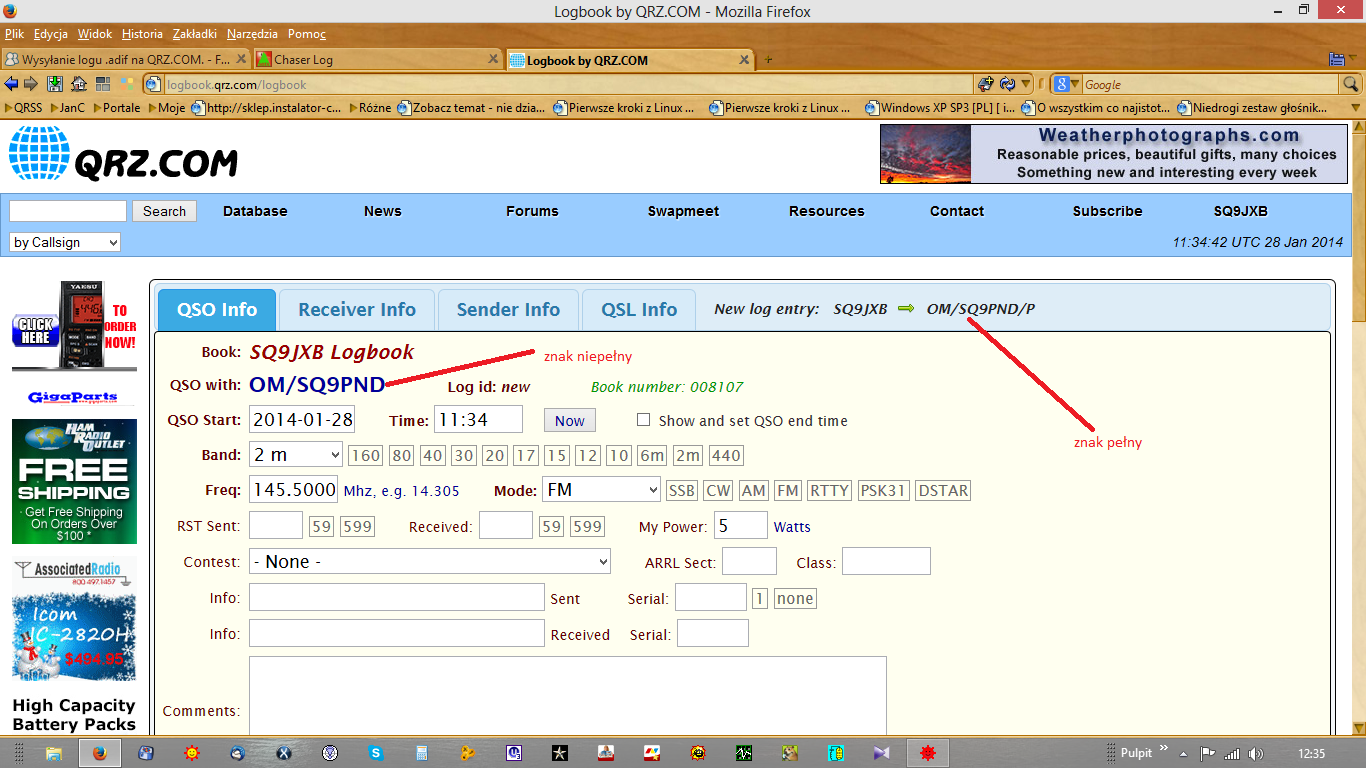Click the list-all-tabs icon at the tab bar's right end
The image size is (1366, 768).
(x=1337, y=60)
